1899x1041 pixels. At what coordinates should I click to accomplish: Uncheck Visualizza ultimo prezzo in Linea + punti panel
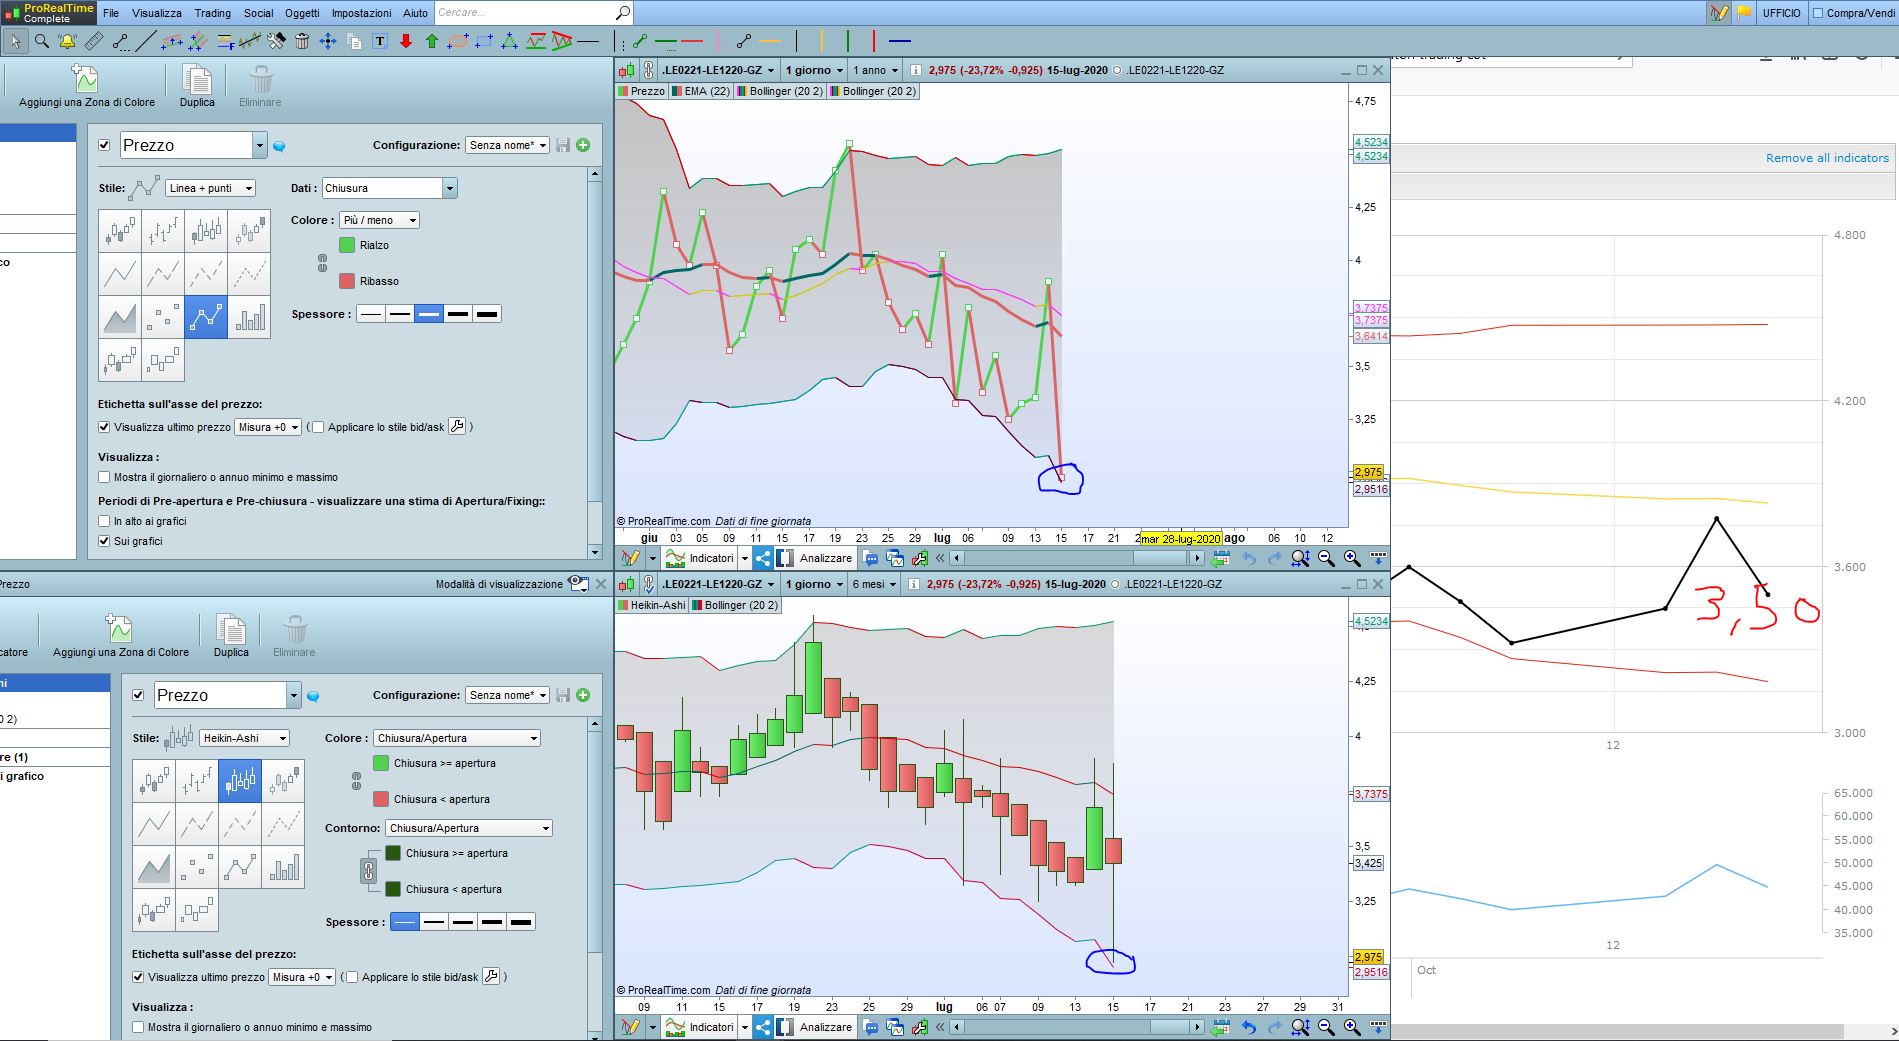tap(104, 427)
